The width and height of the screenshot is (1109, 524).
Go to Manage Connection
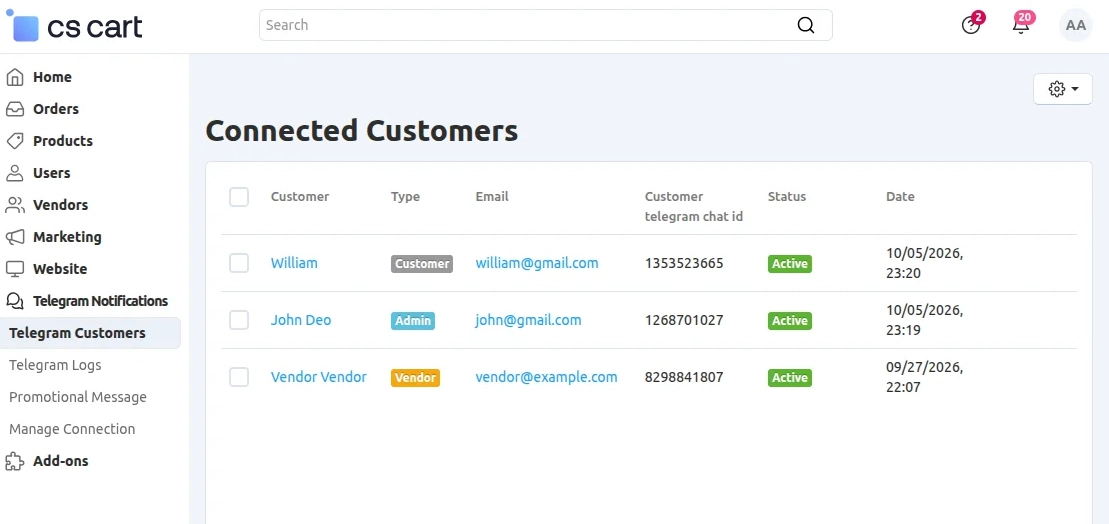point(72,429)
